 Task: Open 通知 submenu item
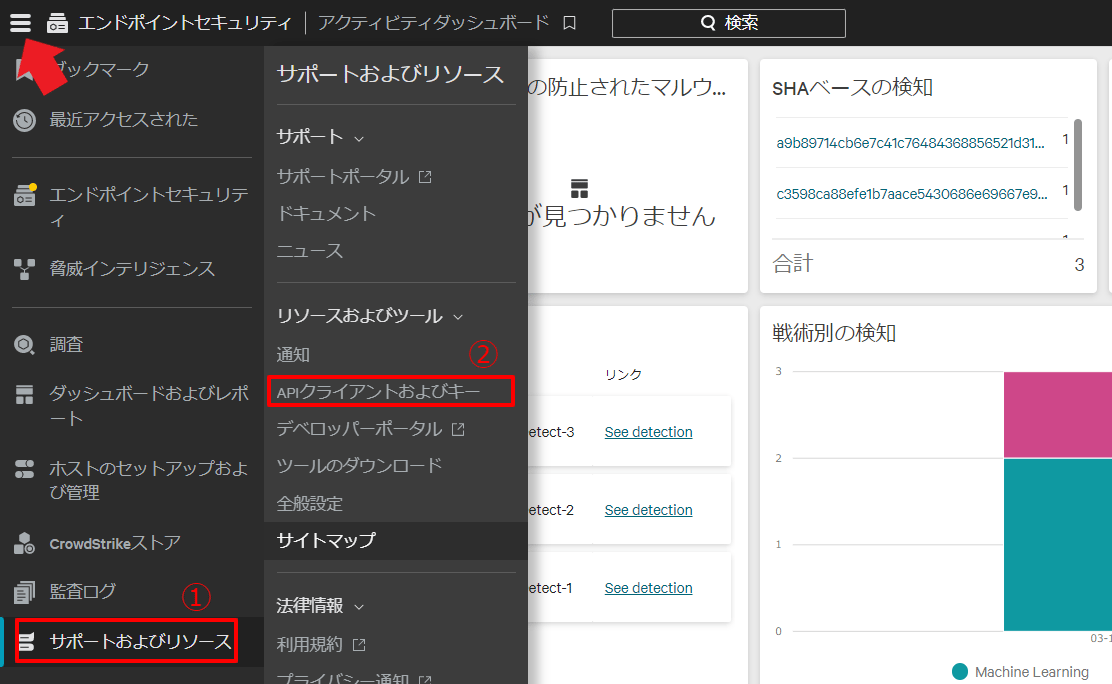click(x=293, y=354)
